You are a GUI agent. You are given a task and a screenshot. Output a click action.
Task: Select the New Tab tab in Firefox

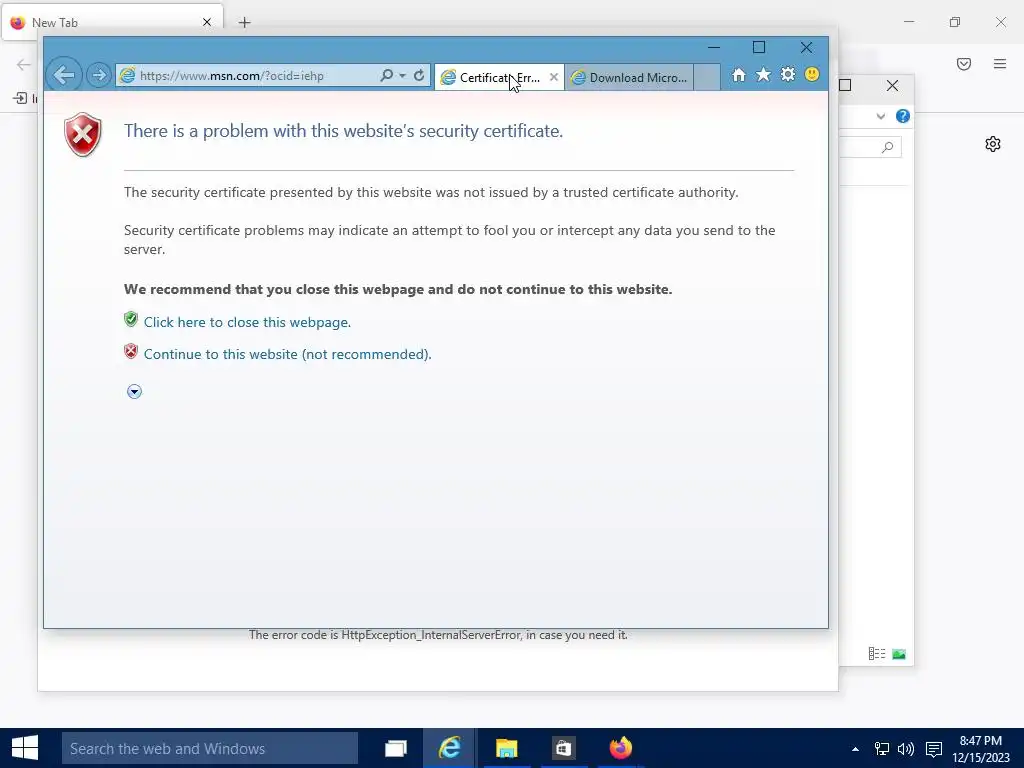coord(112,22)
